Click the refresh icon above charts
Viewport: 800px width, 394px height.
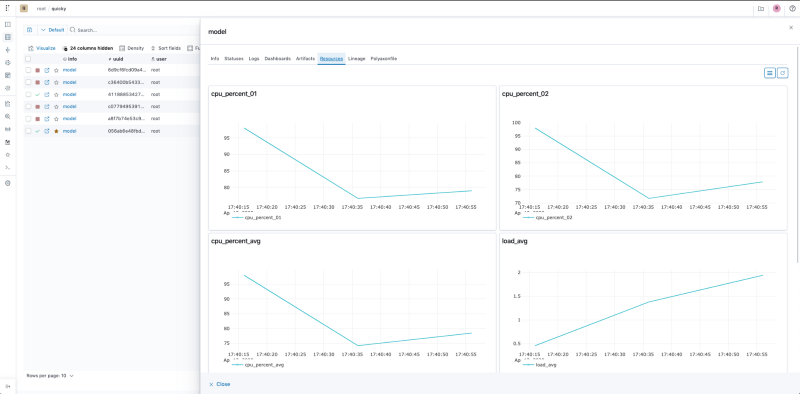click(x=782, y=73)
